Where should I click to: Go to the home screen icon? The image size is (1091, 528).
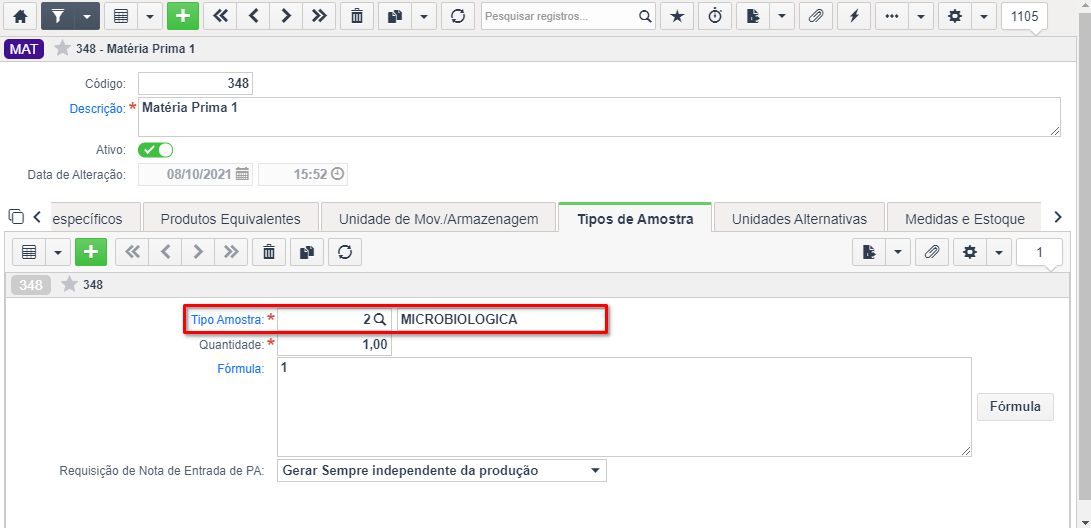(x=20, y=17)
